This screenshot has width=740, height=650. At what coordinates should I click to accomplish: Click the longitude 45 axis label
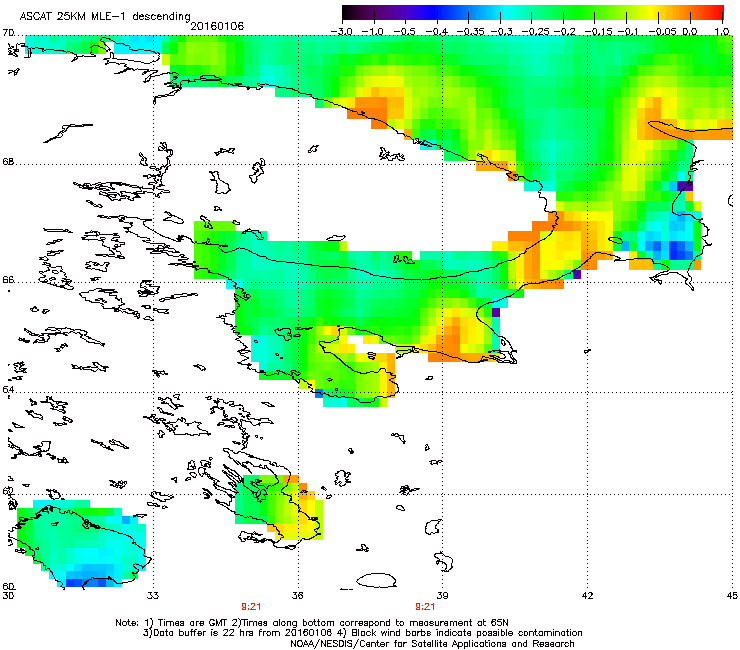pos(732,596)
